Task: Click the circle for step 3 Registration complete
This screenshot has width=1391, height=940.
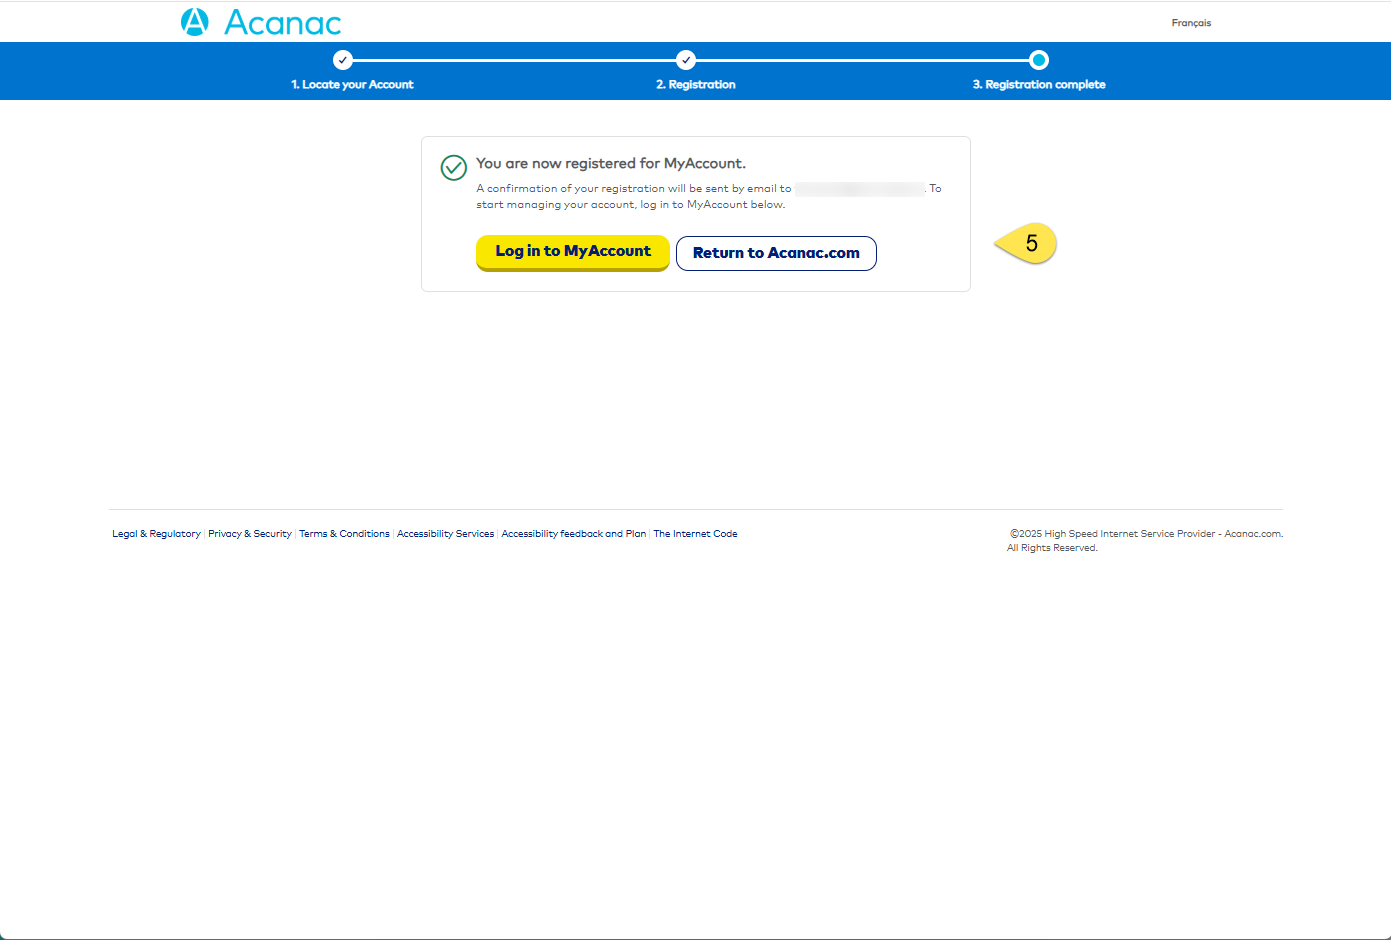Action: [1039, 60]
